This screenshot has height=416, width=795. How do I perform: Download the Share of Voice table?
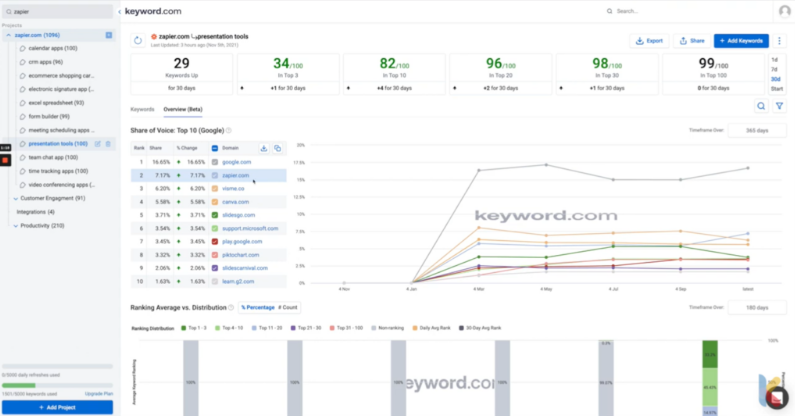click(264, 148)
